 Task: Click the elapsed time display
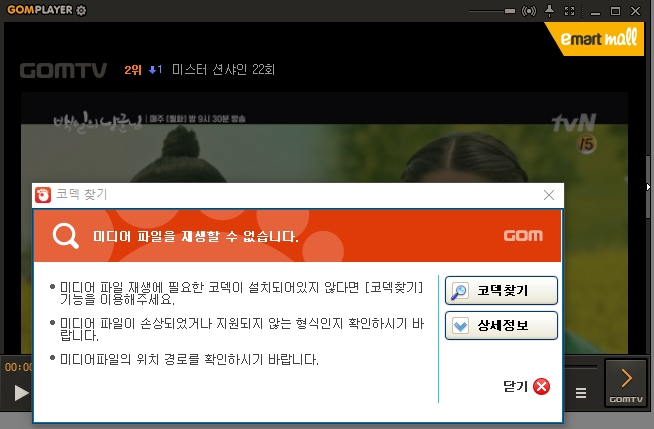18,367
